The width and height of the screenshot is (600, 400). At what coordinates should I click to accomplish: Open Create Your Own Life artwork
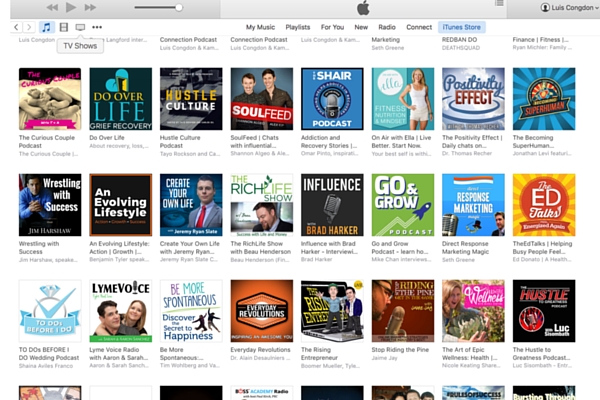191,205
